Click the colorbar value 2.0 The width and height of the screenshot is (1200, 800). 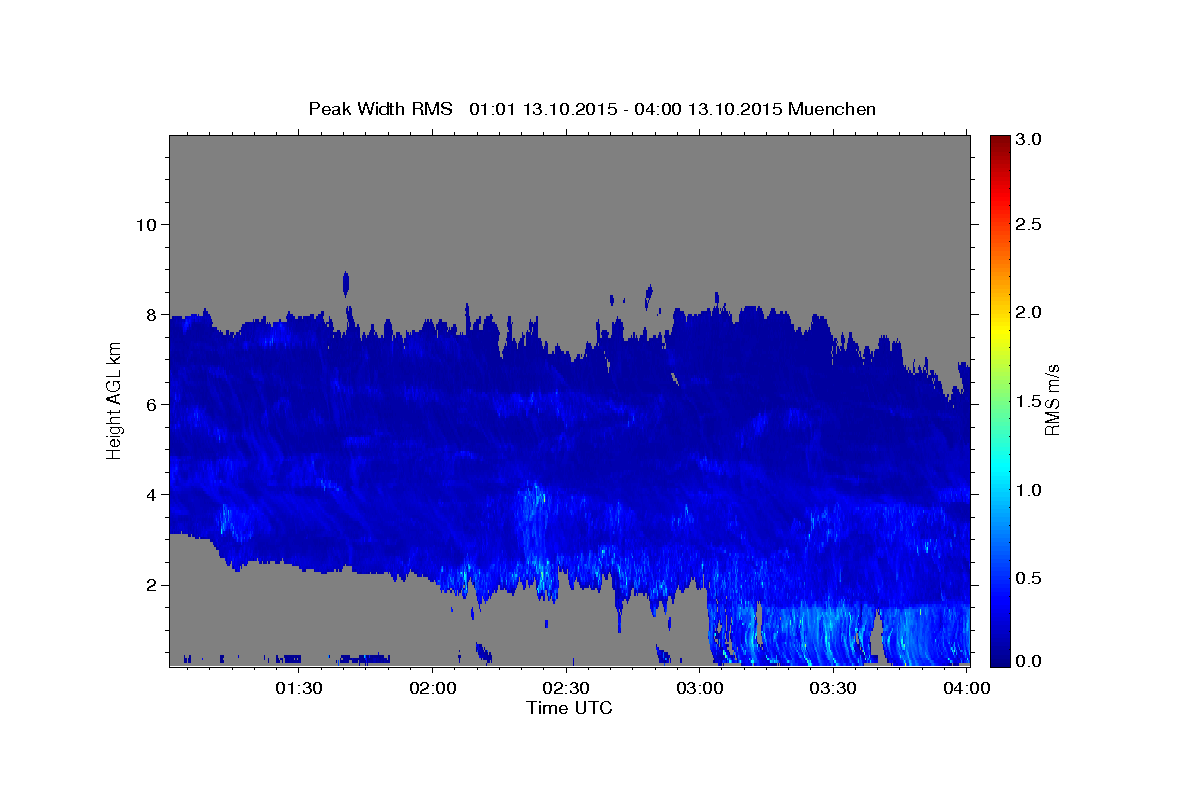pyautogui.click(x=1029, y=312)
